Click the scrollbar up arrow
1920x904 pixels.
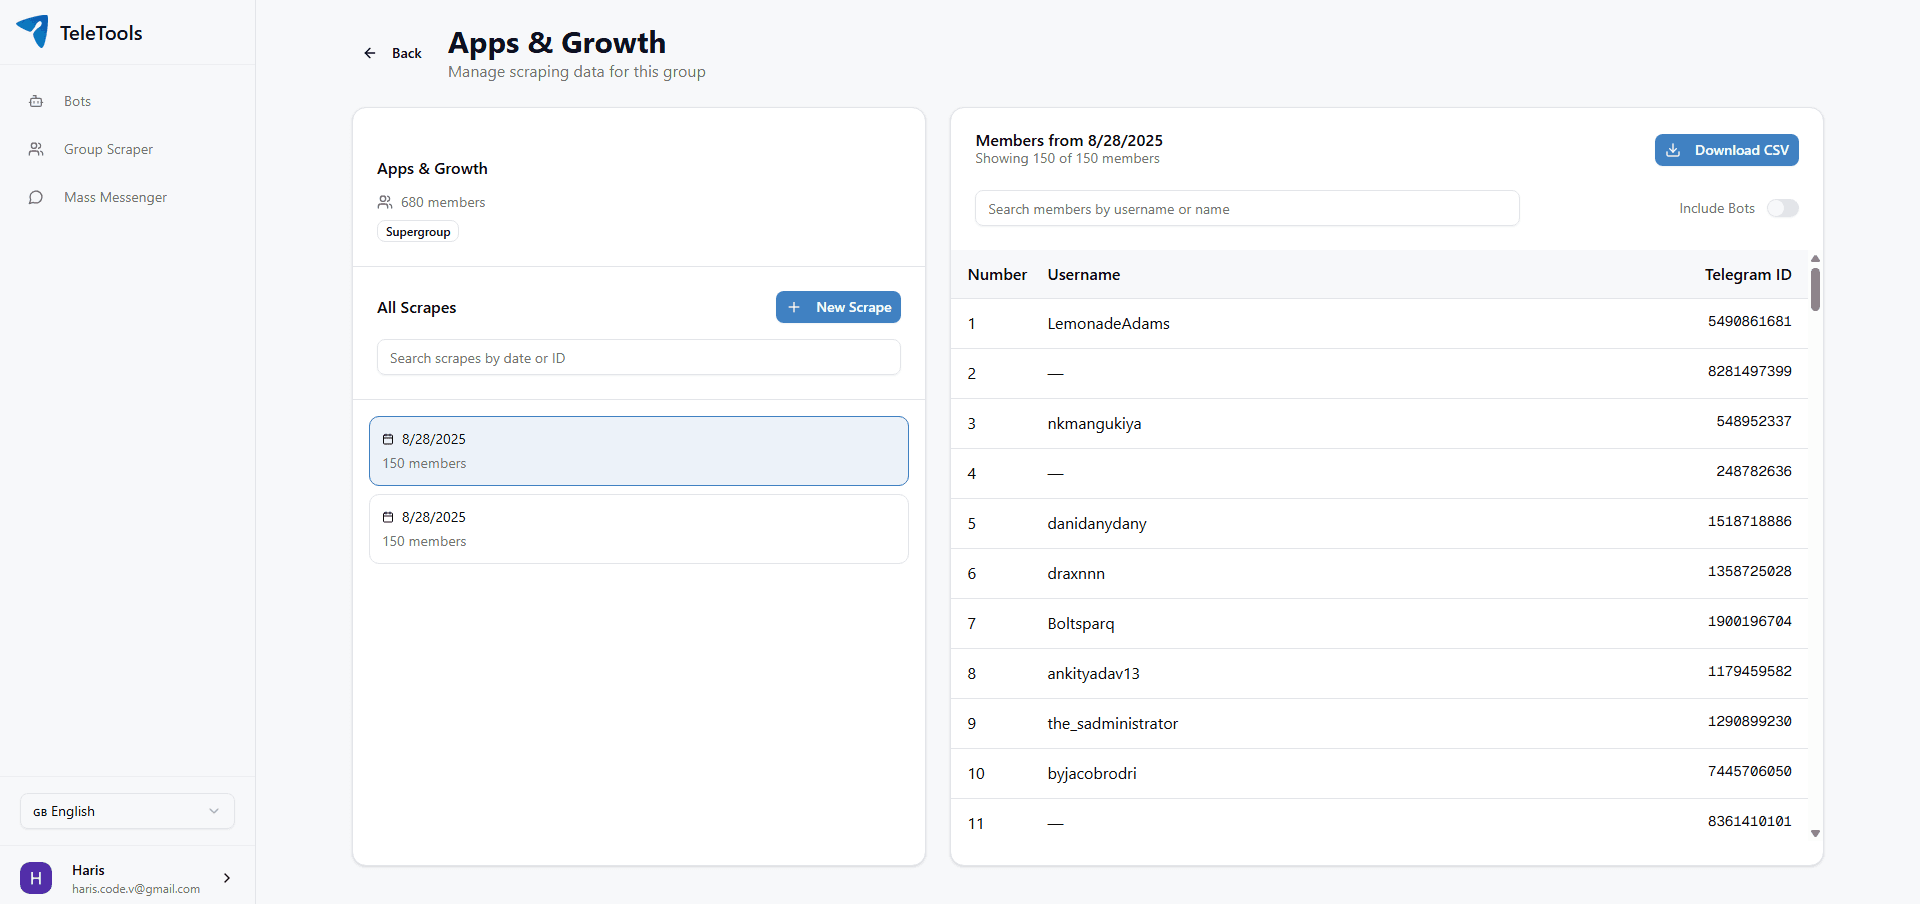coord(1815,258)
